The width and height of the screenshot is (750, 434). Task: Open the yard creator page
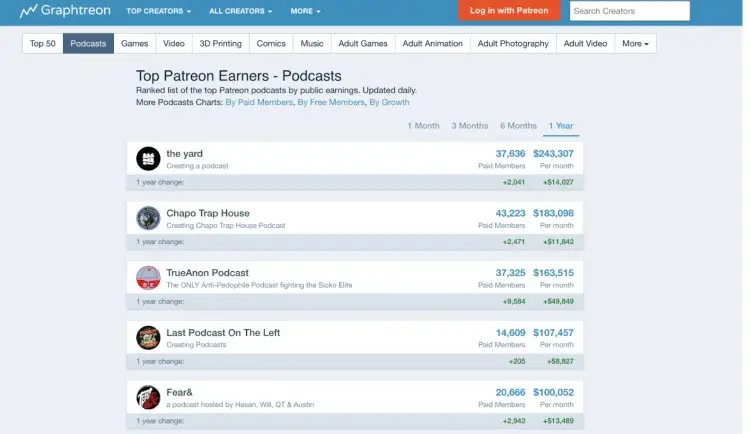click(185, 154)
